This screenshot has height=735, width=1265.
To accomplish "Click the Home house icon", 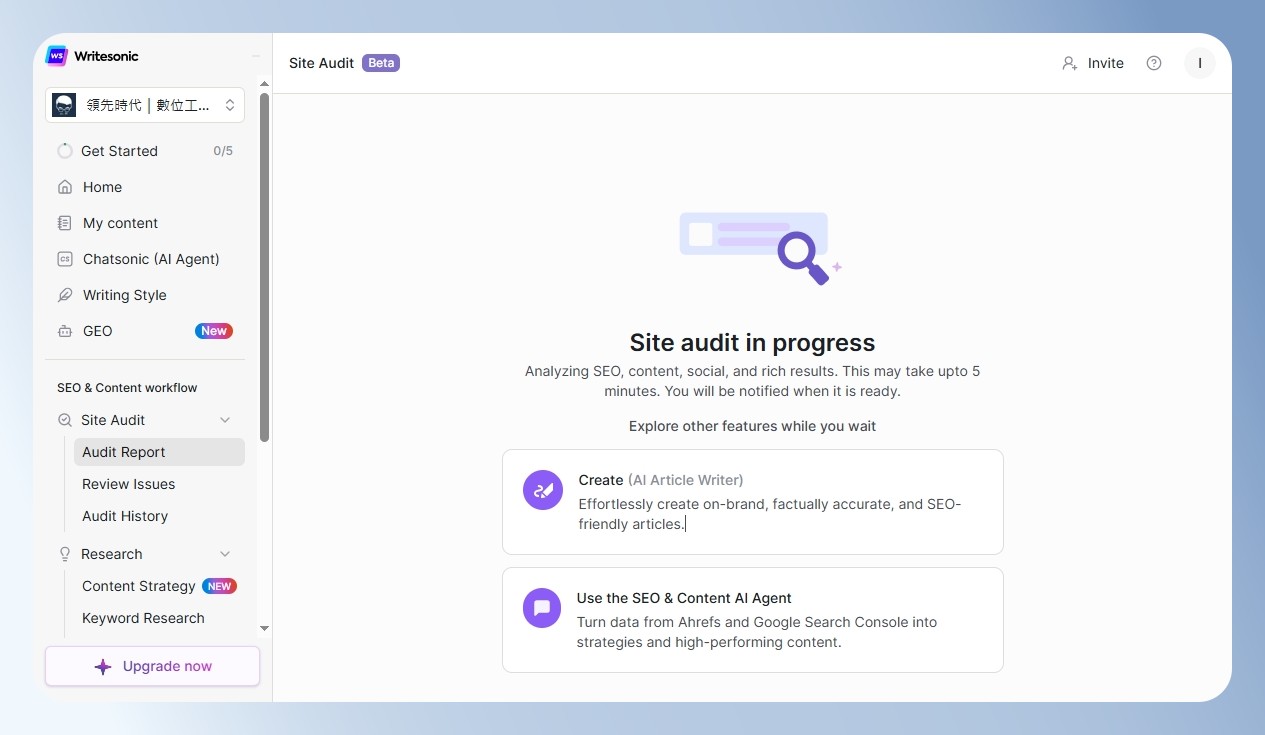I will 65,187.
